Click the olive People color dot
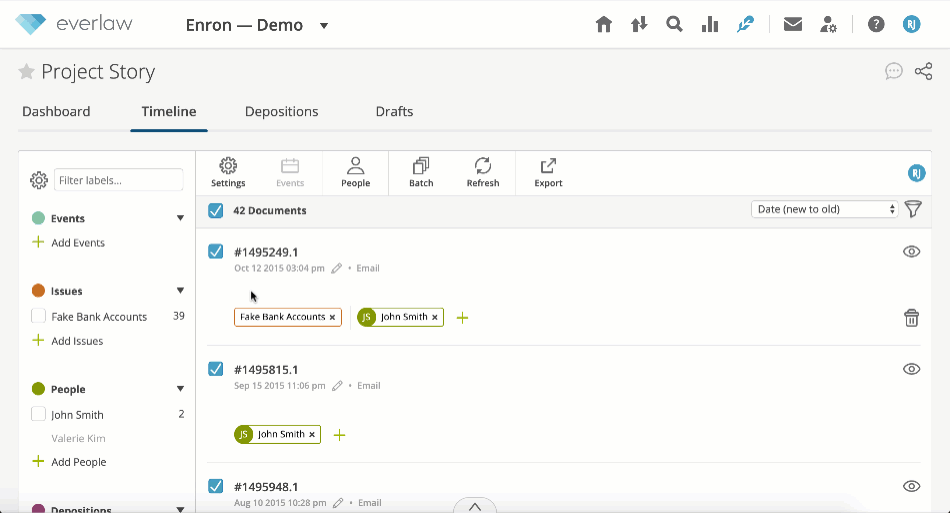Viewport: 950px width, 513px height. tap(38, 389)
